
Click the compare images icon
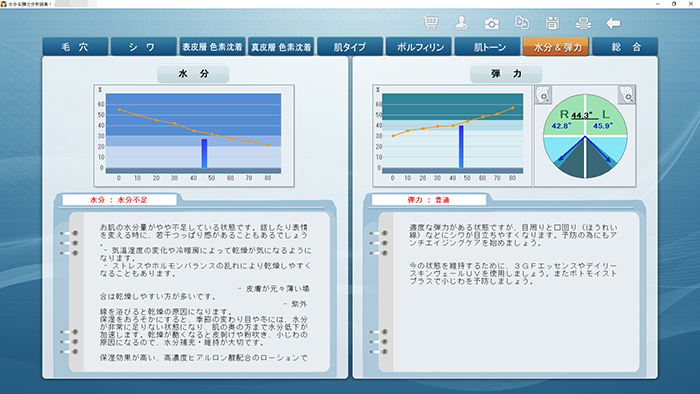pos(522,22)
